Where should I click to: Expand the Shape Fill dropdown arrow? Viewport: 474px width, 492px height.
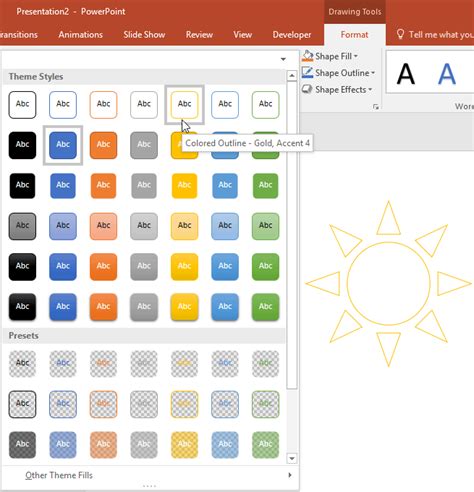pos(356,56)
